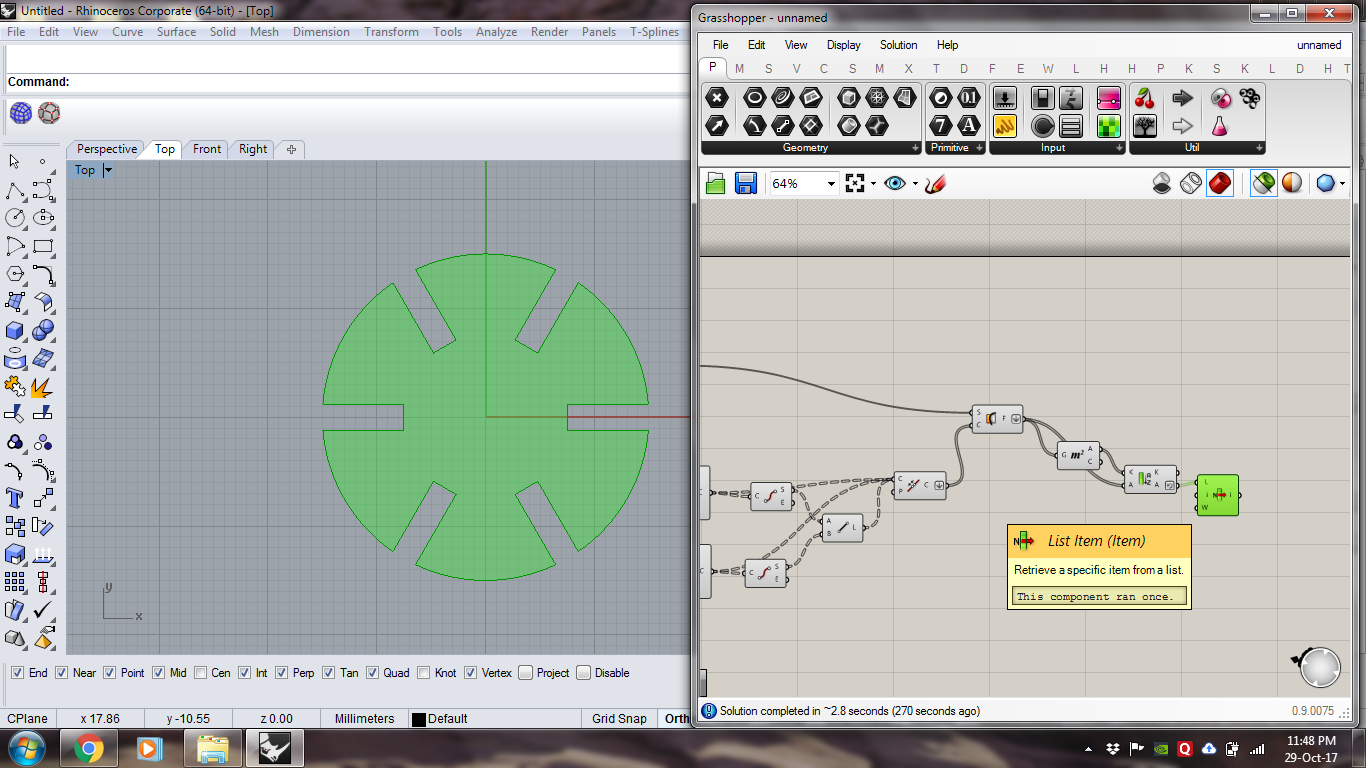
Task: Select the Area m² component on canvas
Action: pos(1078,455)
